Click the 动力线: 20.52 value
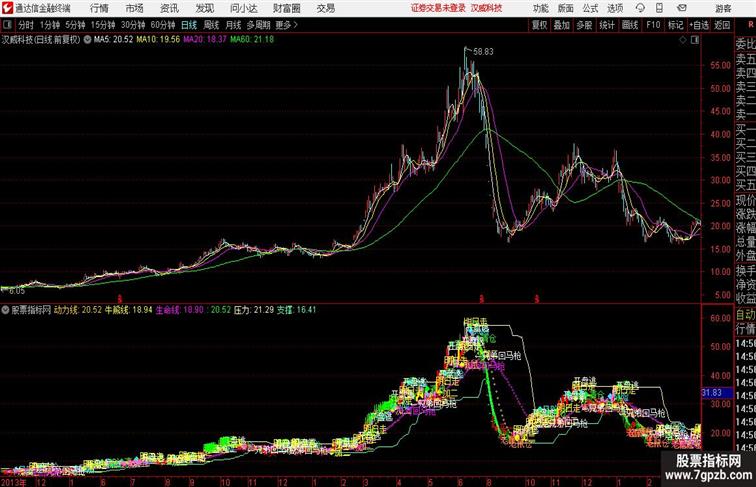The width and height of the screenshot is (756, 487). [78, 310]
